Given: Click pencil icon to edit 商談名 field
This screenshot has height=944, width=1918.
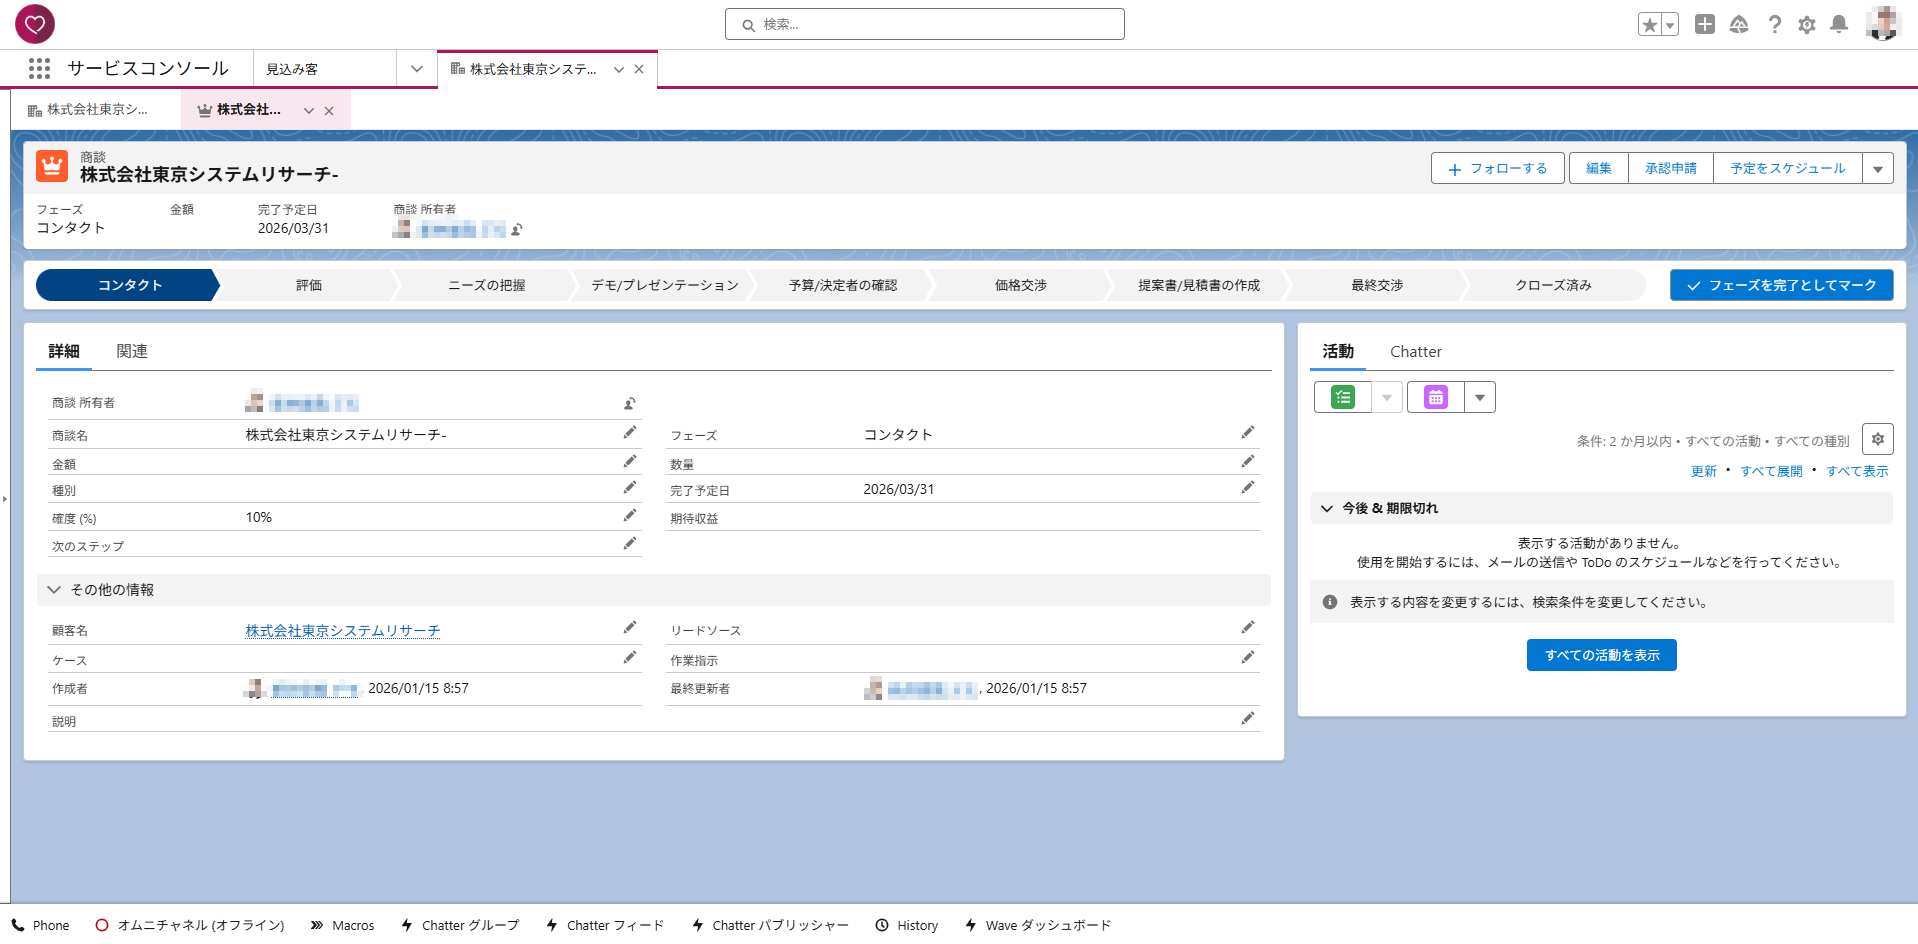Looking at the screenshot, I should [x=630, y=433].
